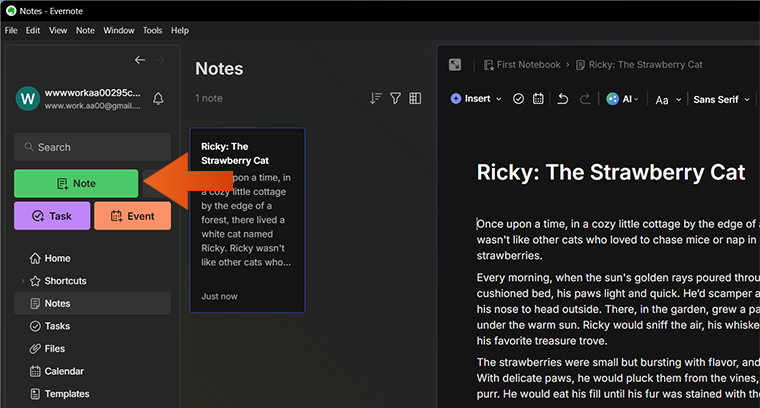Redo the last edit

click(x=585, y=99)
